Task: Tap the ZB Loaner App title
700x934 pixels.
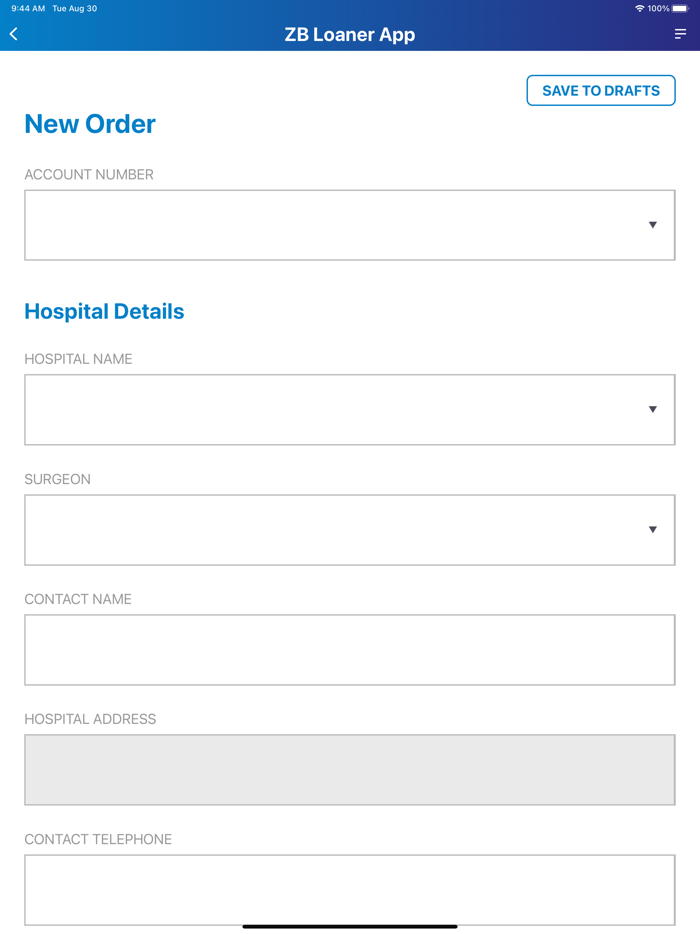Action: click(350, 35)
